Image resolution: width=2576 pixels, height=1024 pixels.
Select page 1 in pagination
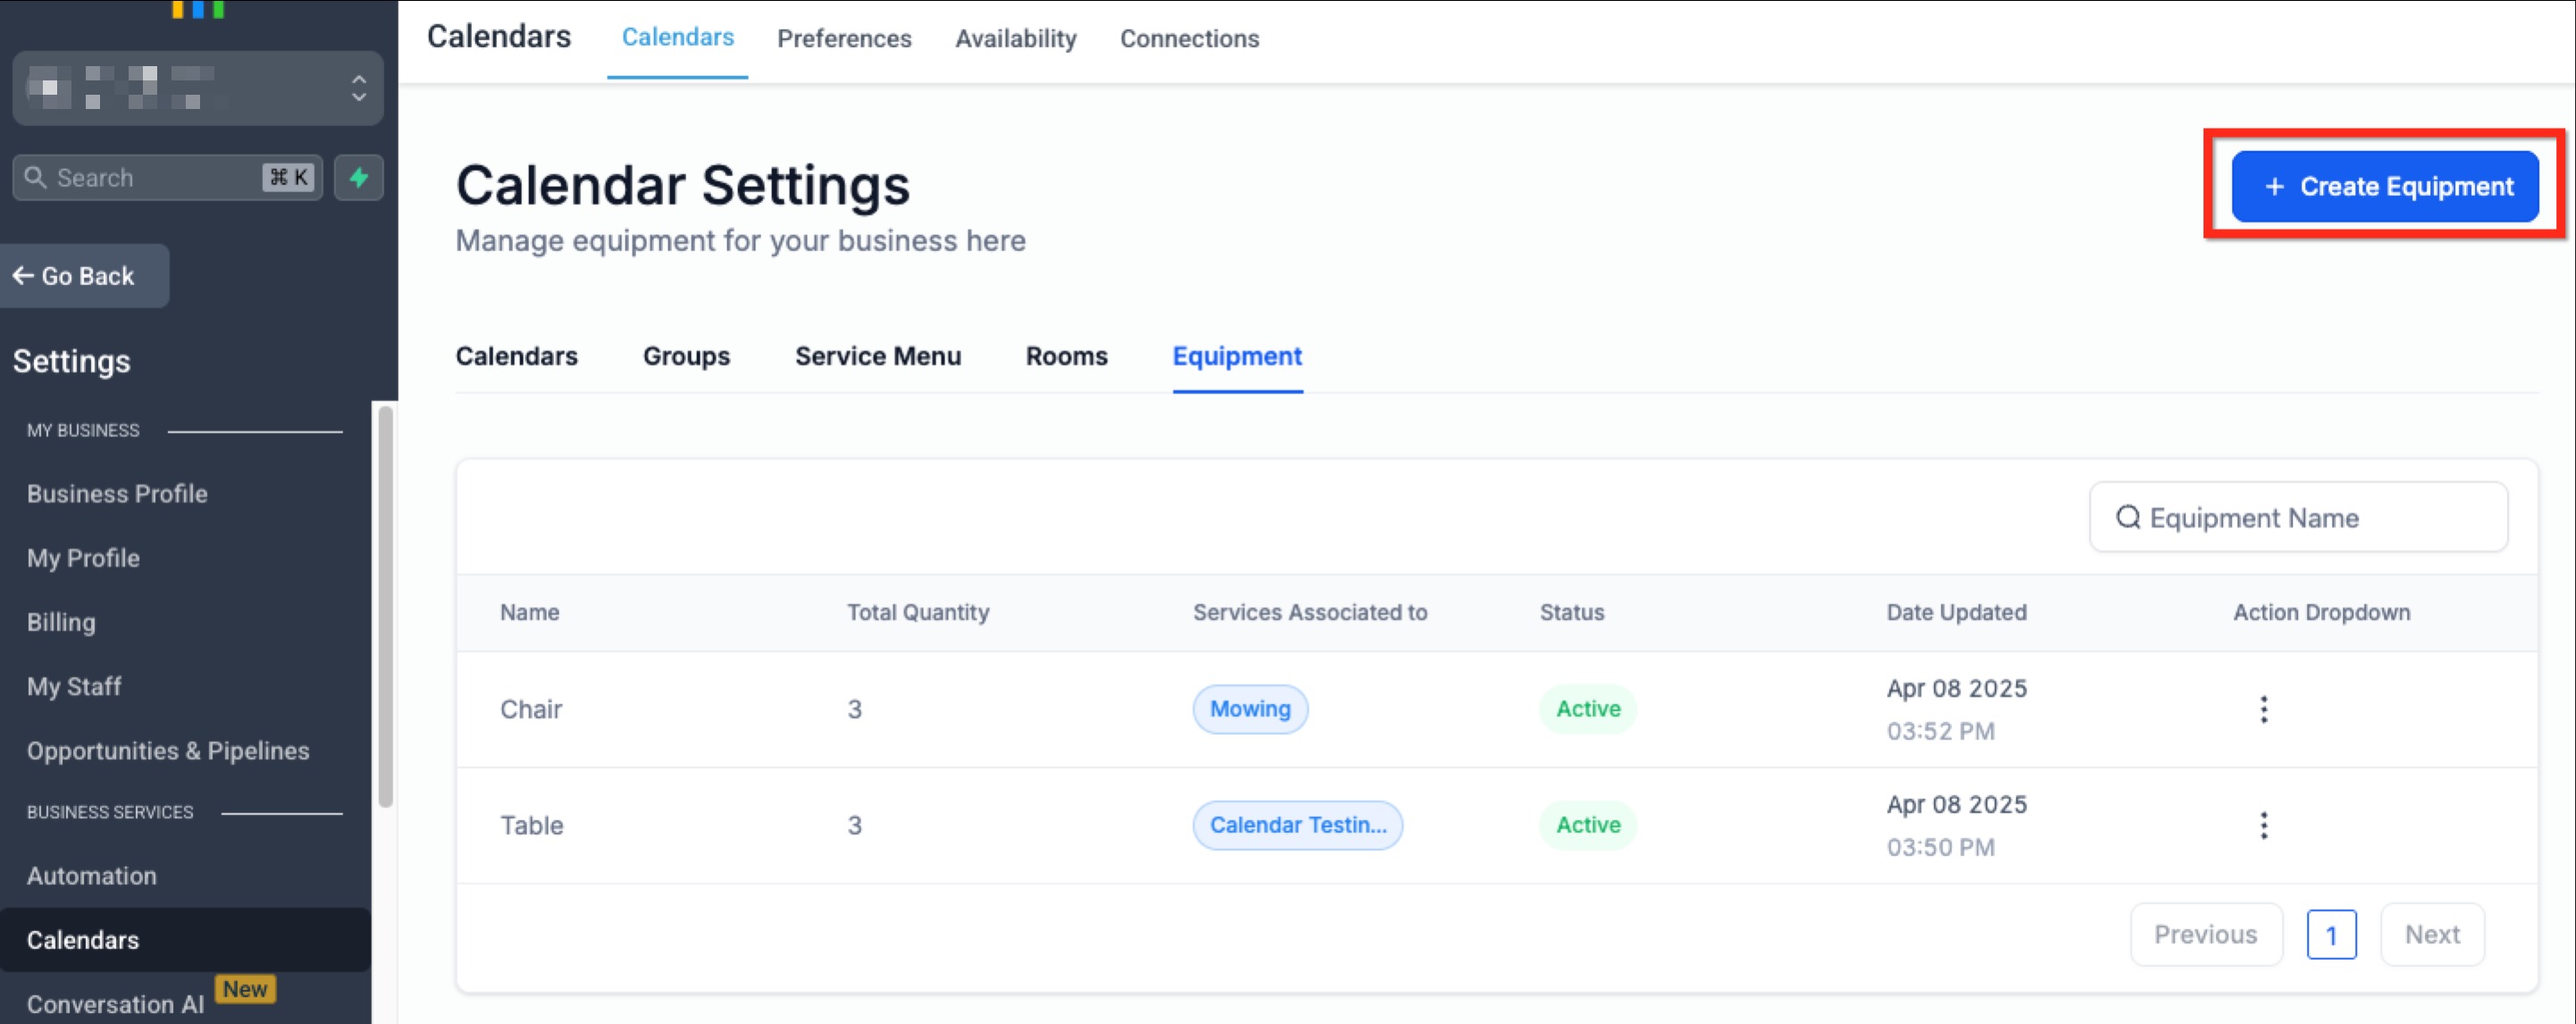click(x=2330, y=935)
